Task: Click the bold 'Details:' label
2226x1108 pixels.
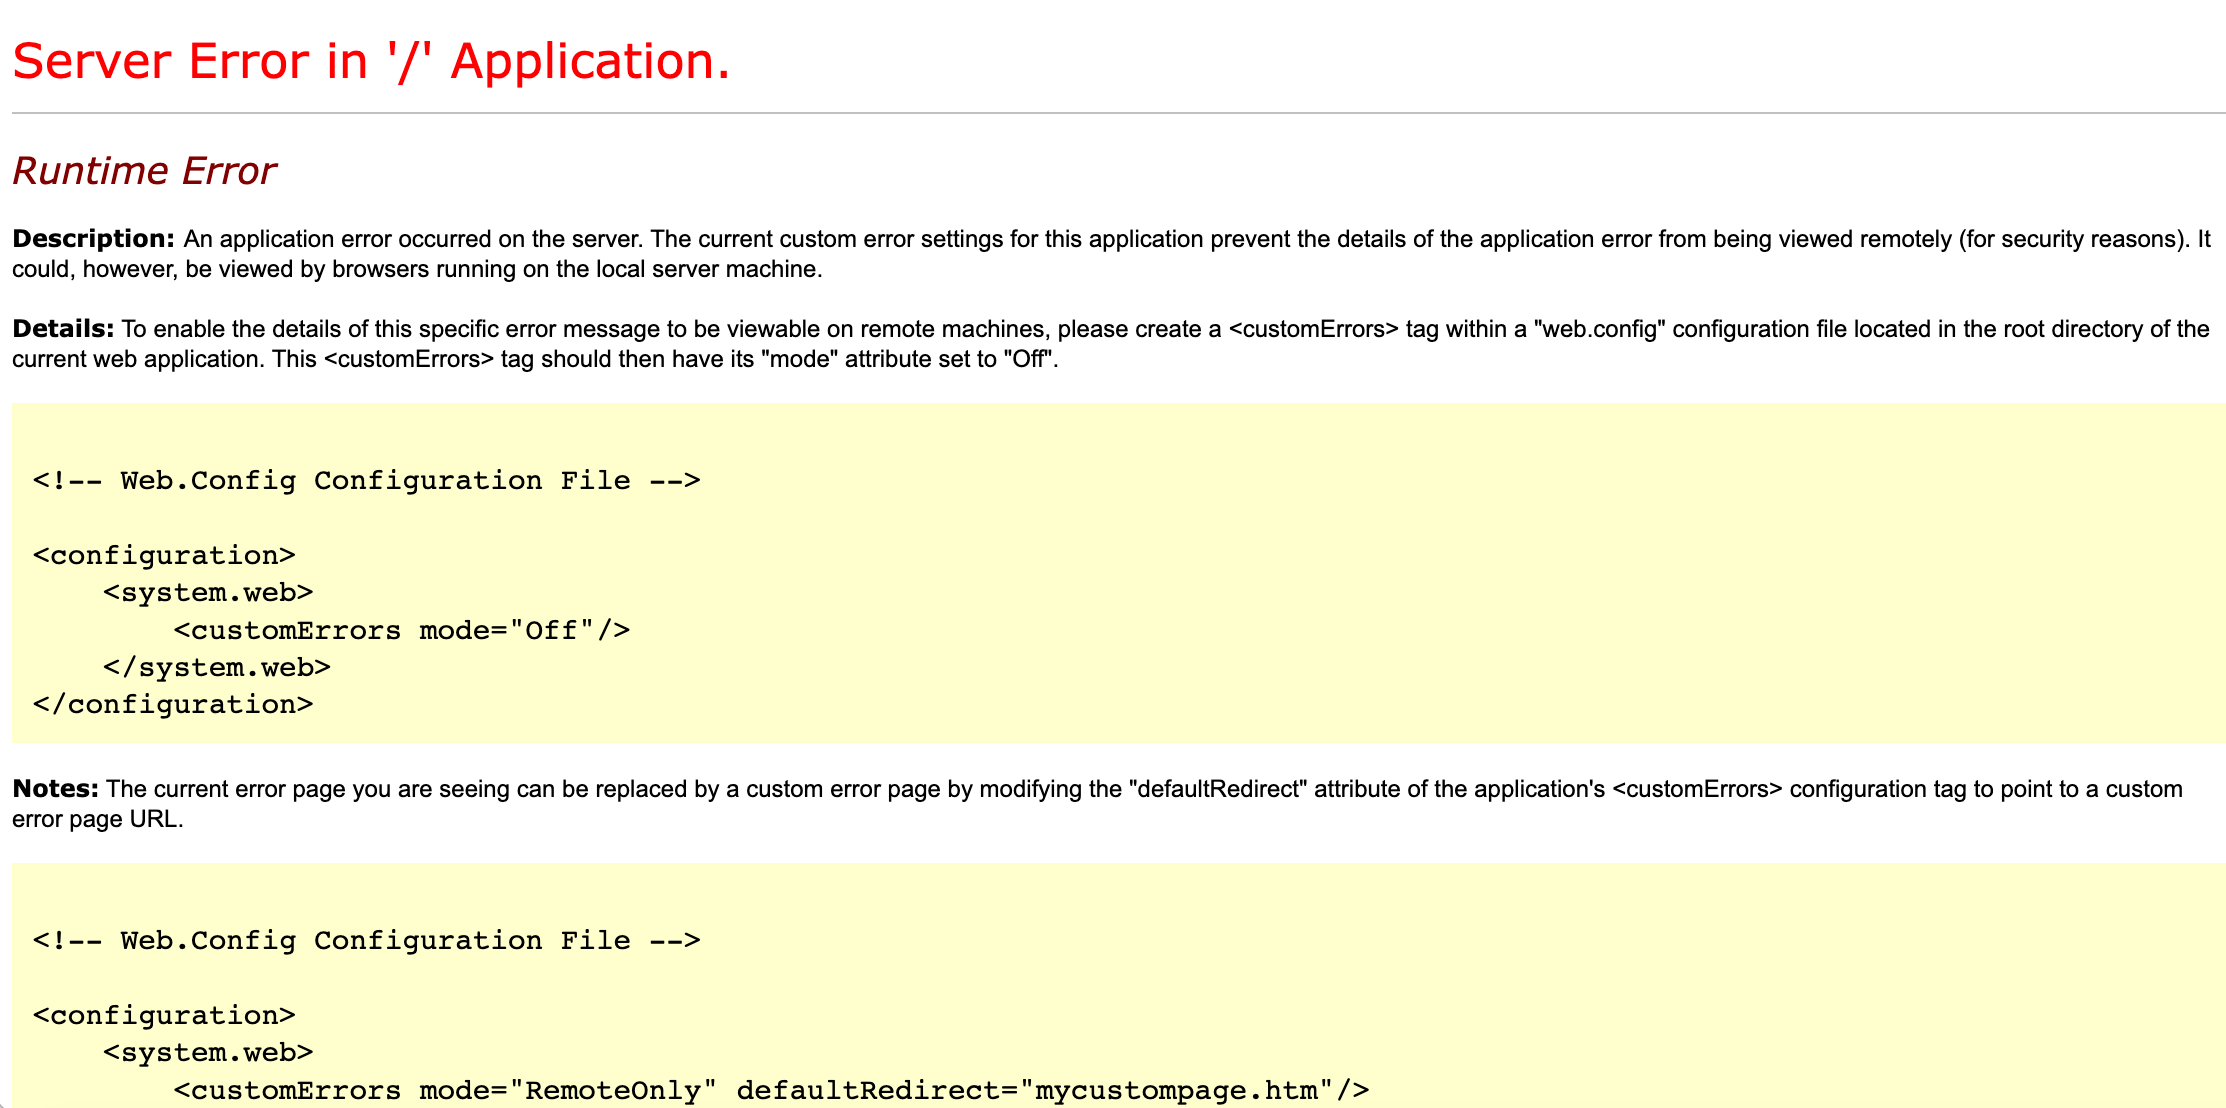Action: click(x=63, y=329)
